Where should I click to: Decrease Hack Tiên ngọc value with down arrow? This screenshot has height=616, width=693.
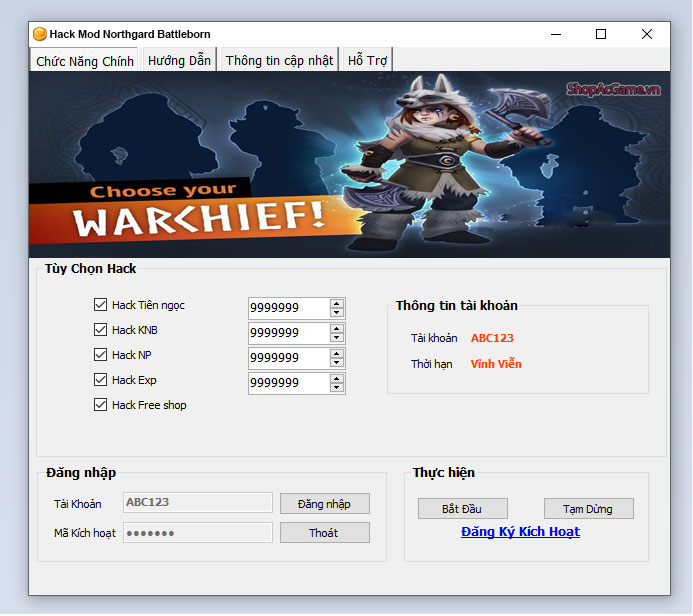[x=337, y=312]
